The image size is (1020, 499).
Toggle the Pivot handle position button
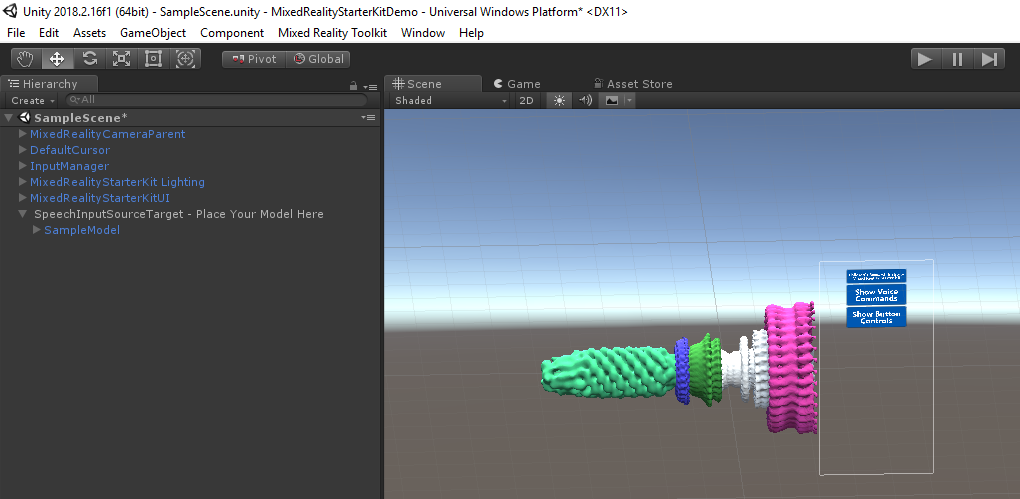tap(254, 59)
